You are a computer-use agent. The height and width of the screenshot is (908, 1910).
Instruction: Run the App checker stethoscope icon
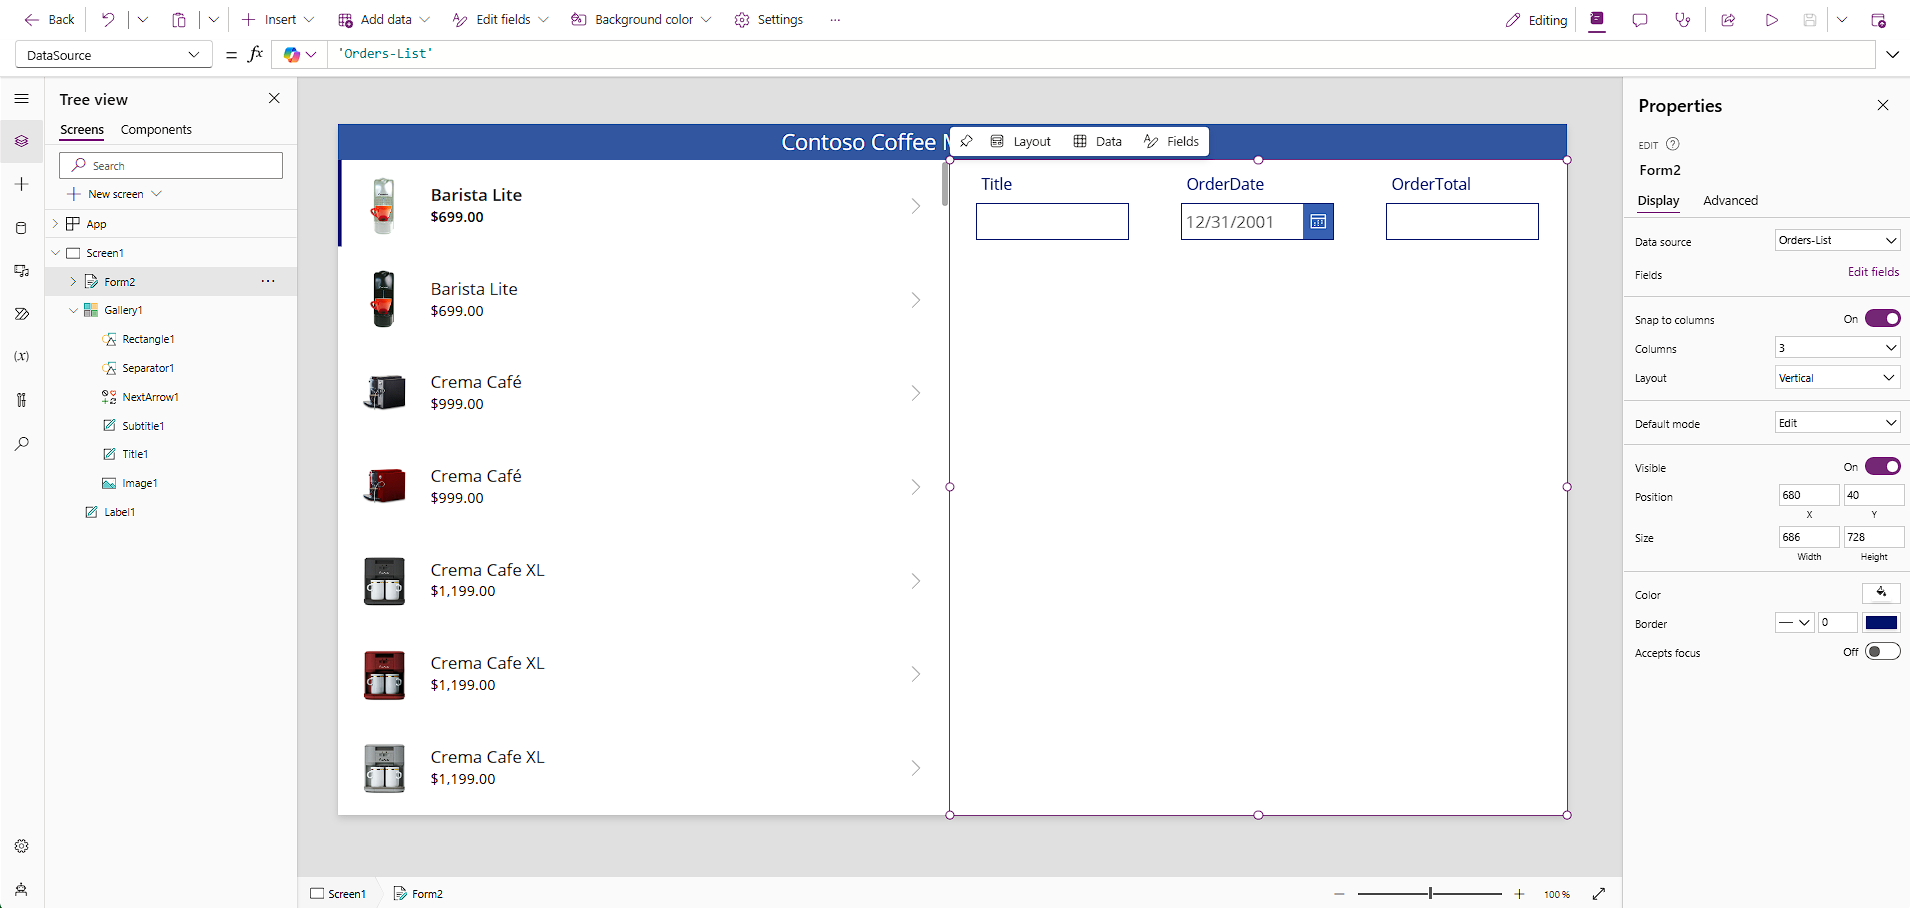click(1683, 20)
